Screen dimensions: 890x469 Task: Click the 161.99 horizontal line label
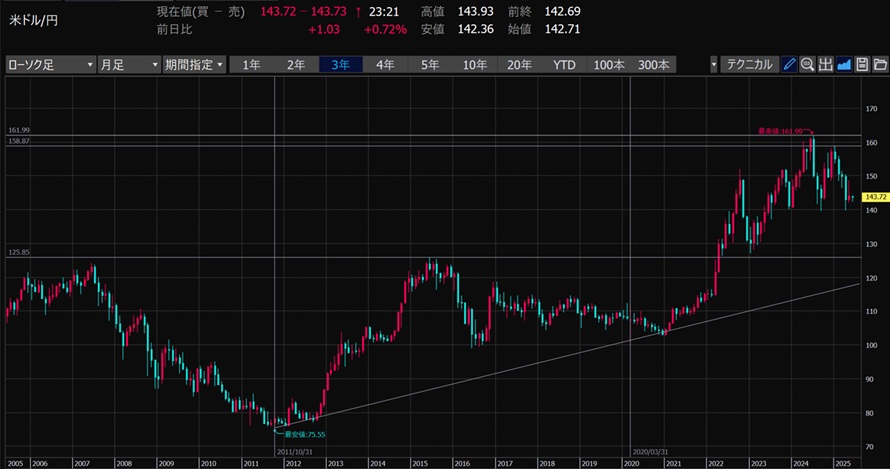tap(19, 130)
